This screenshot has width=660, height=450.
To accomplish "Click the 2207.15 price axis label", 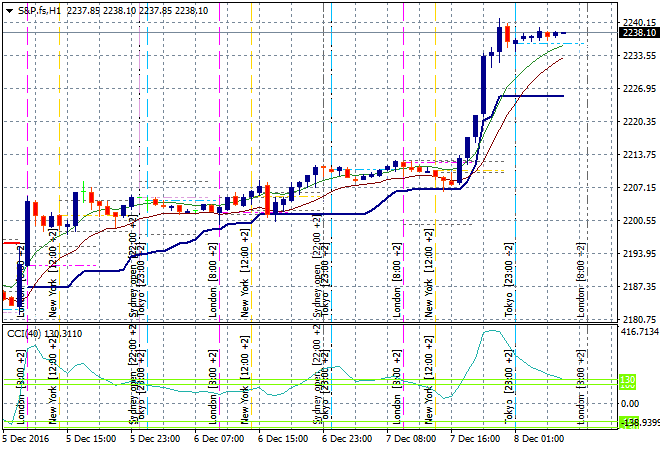I will coord(637,187).
